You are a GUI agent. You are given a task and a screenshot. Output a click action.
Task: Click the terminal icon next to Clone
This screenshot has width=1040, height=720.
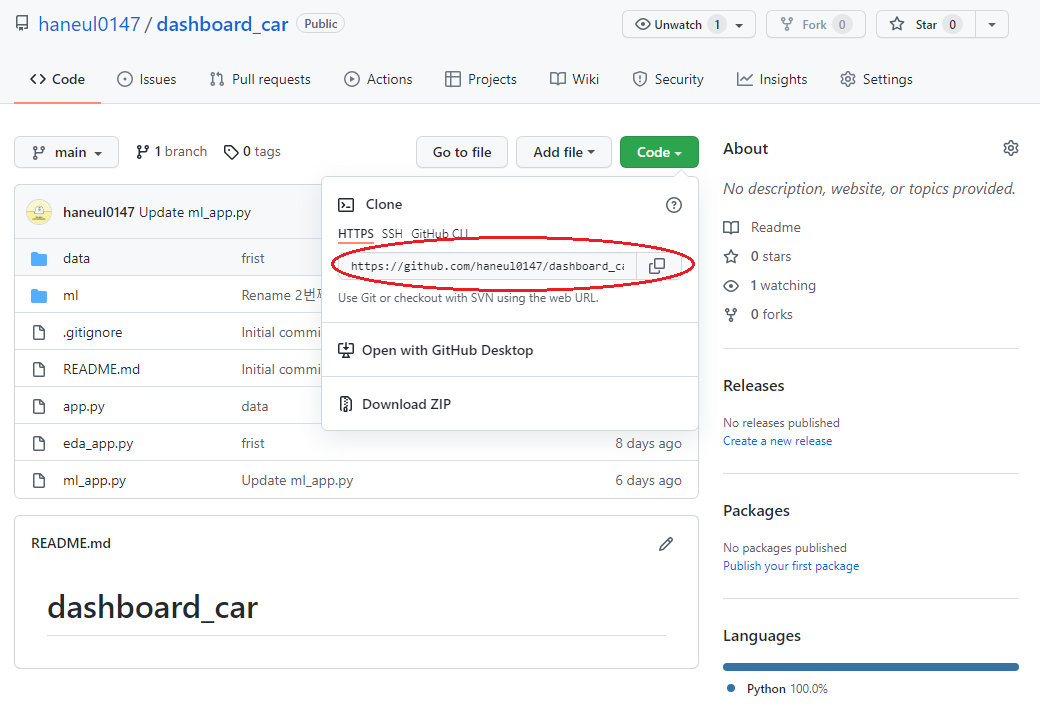click(346, 205)
